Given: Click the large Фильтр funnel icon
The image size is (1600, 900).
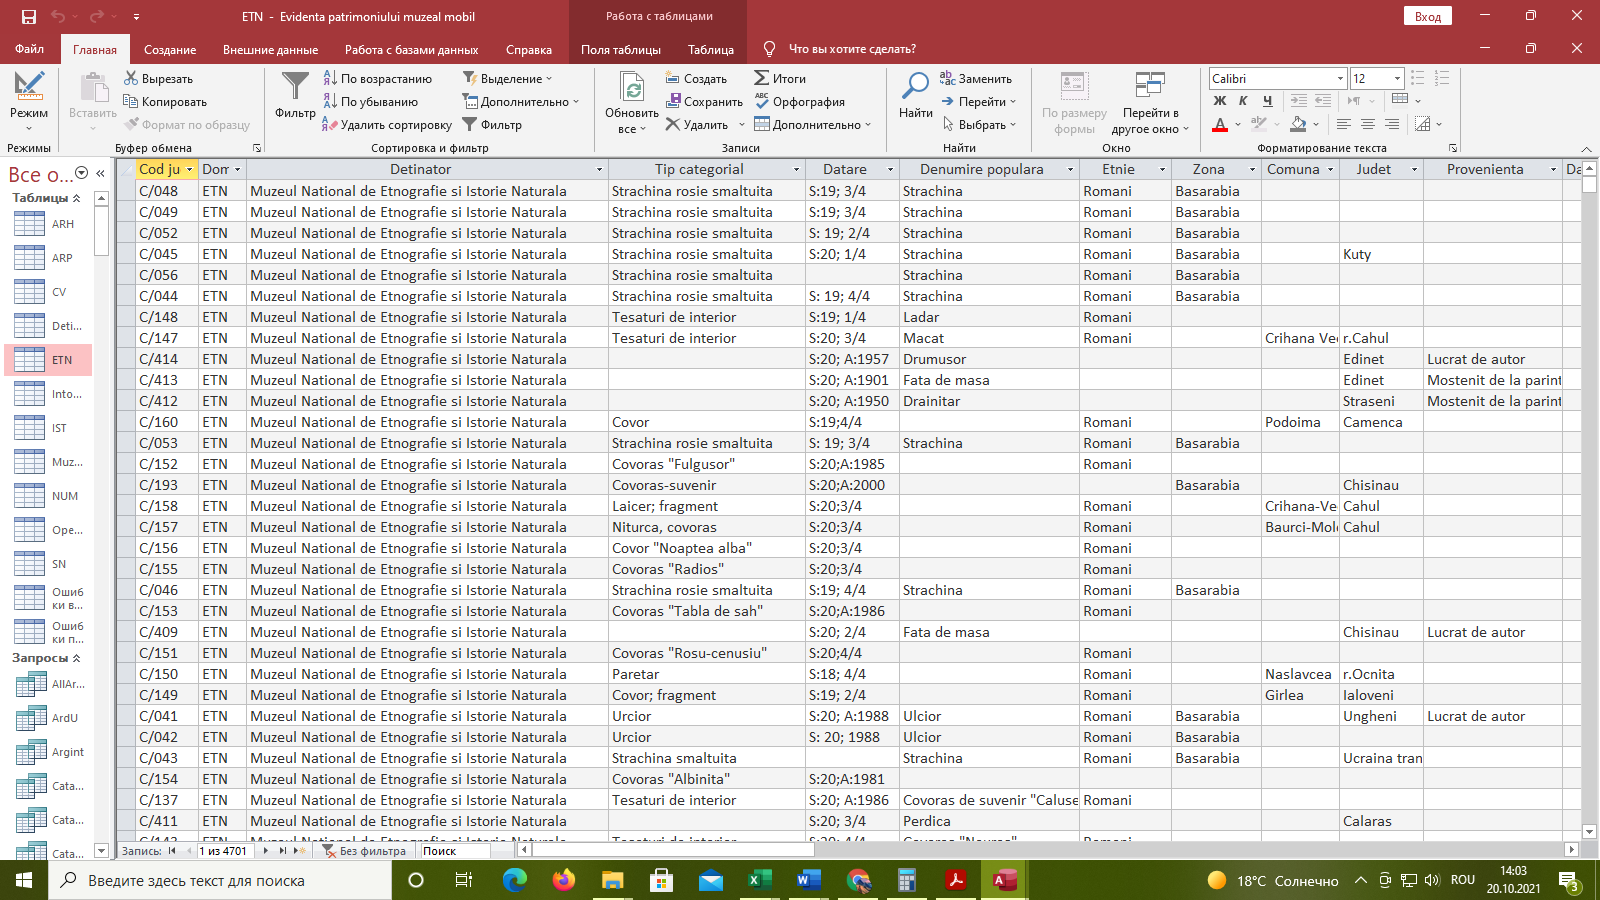Looking at the screenshot, I should click(295, 88).
